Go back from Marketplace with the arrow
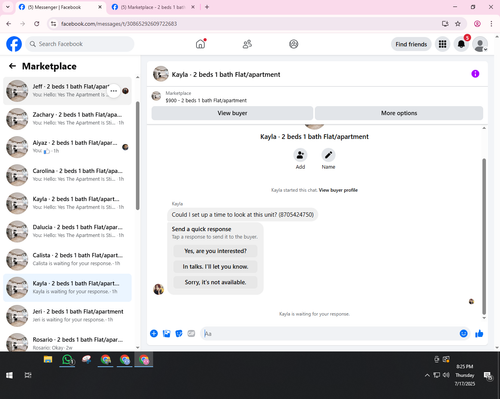500x399 pixels. click(12, 66)
